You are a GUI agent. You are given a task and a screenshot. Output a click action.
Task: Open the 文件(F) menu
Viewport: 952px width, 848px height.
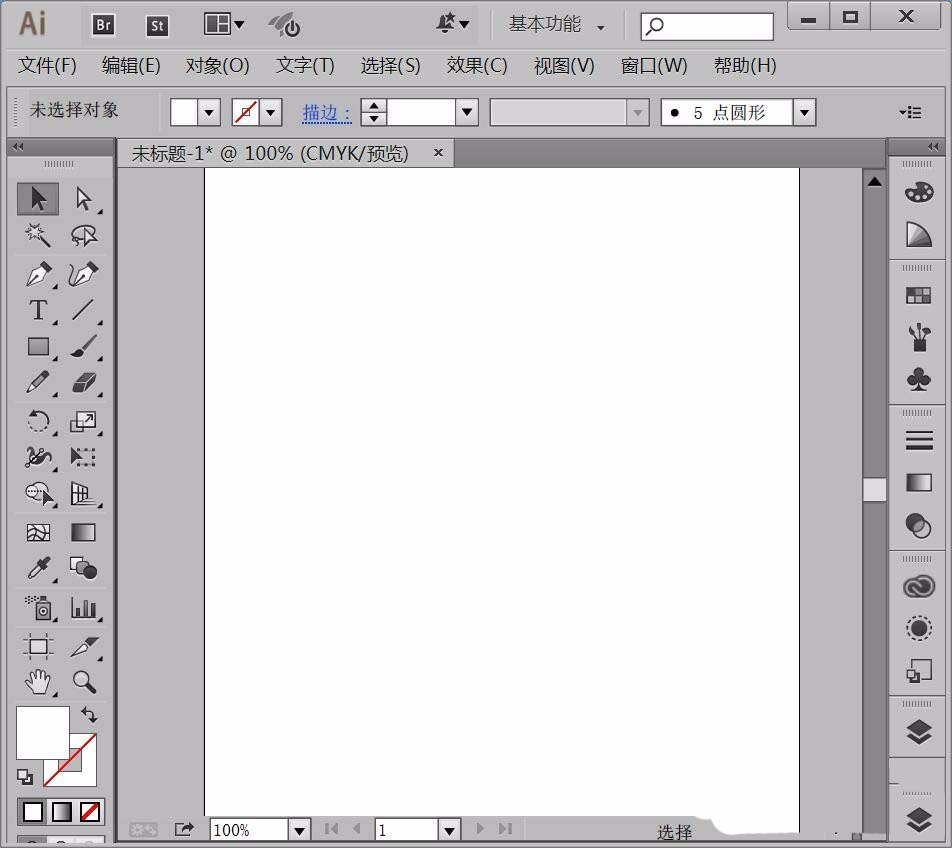coord(47,66)
